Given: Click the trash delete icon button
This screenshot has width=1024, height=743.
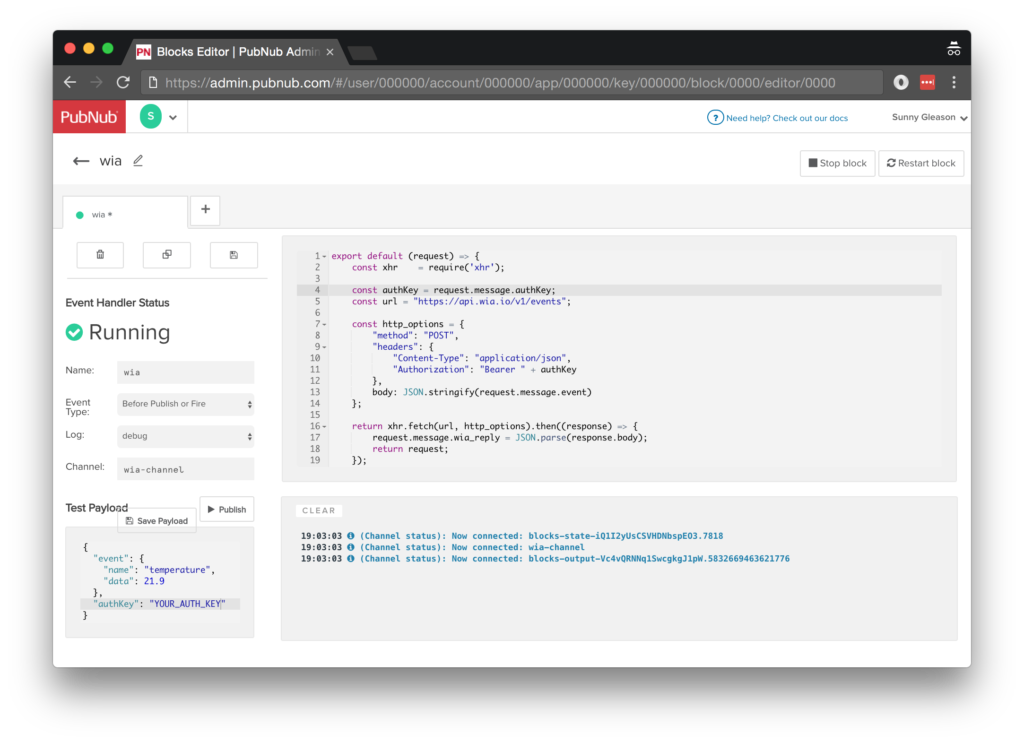Looking at the screenshot, I should tap(100, 255).
